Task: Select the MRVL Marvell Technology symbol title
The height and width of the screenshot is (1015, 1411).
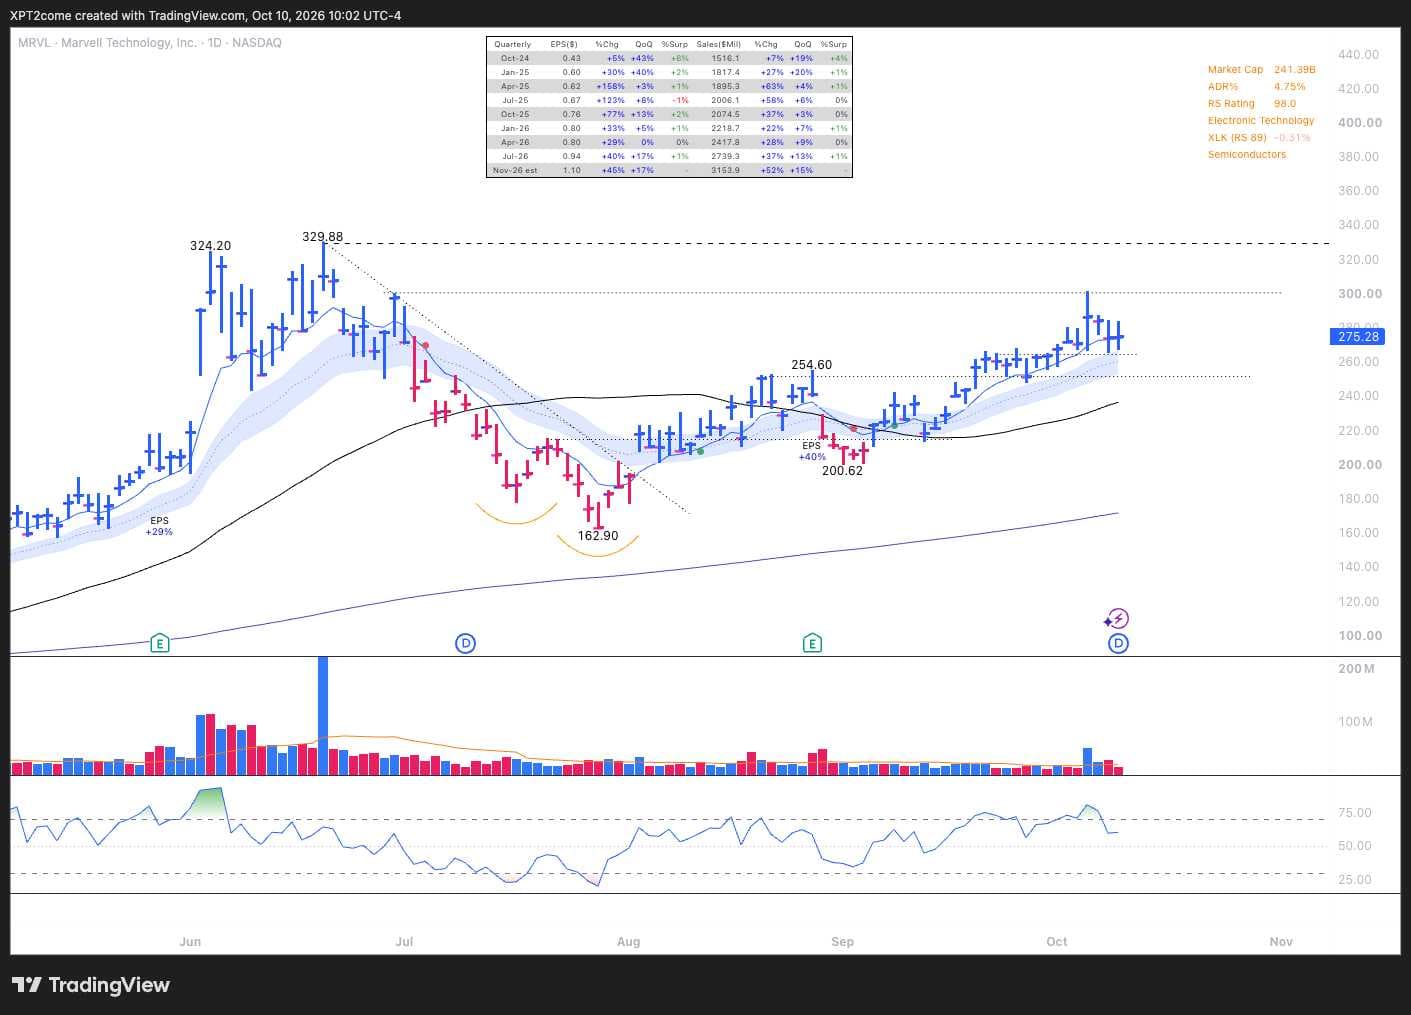Action: pos(150,43)
